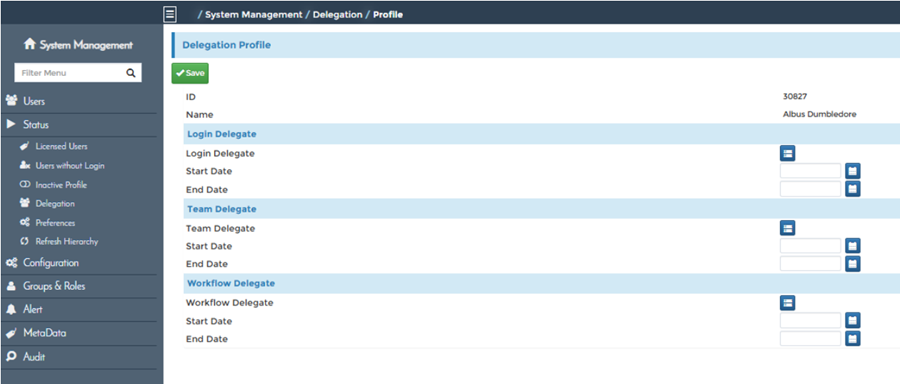
Task: Open calendar for Login Delegate Start Date
Action: pyautogui.click(x=852, y=171)
